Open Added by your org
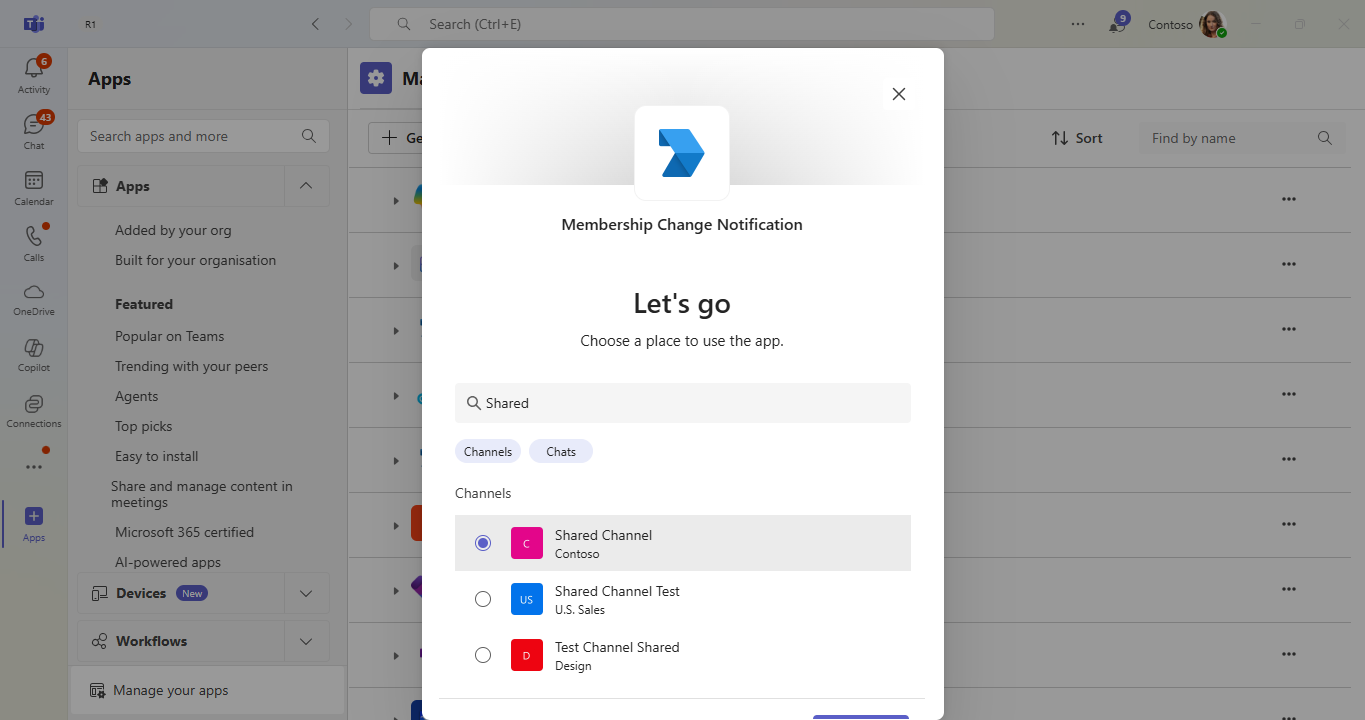Image resolution: width=1365 pixels, height=720 pixels. click(x=173, y=230)
